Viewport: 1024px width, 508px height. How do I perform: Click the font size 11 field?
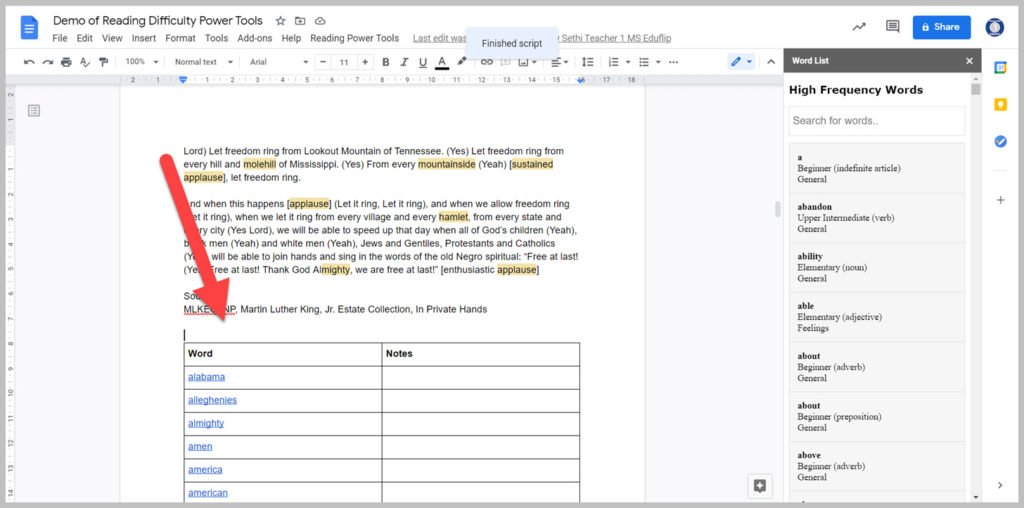(x=344, y=62)
